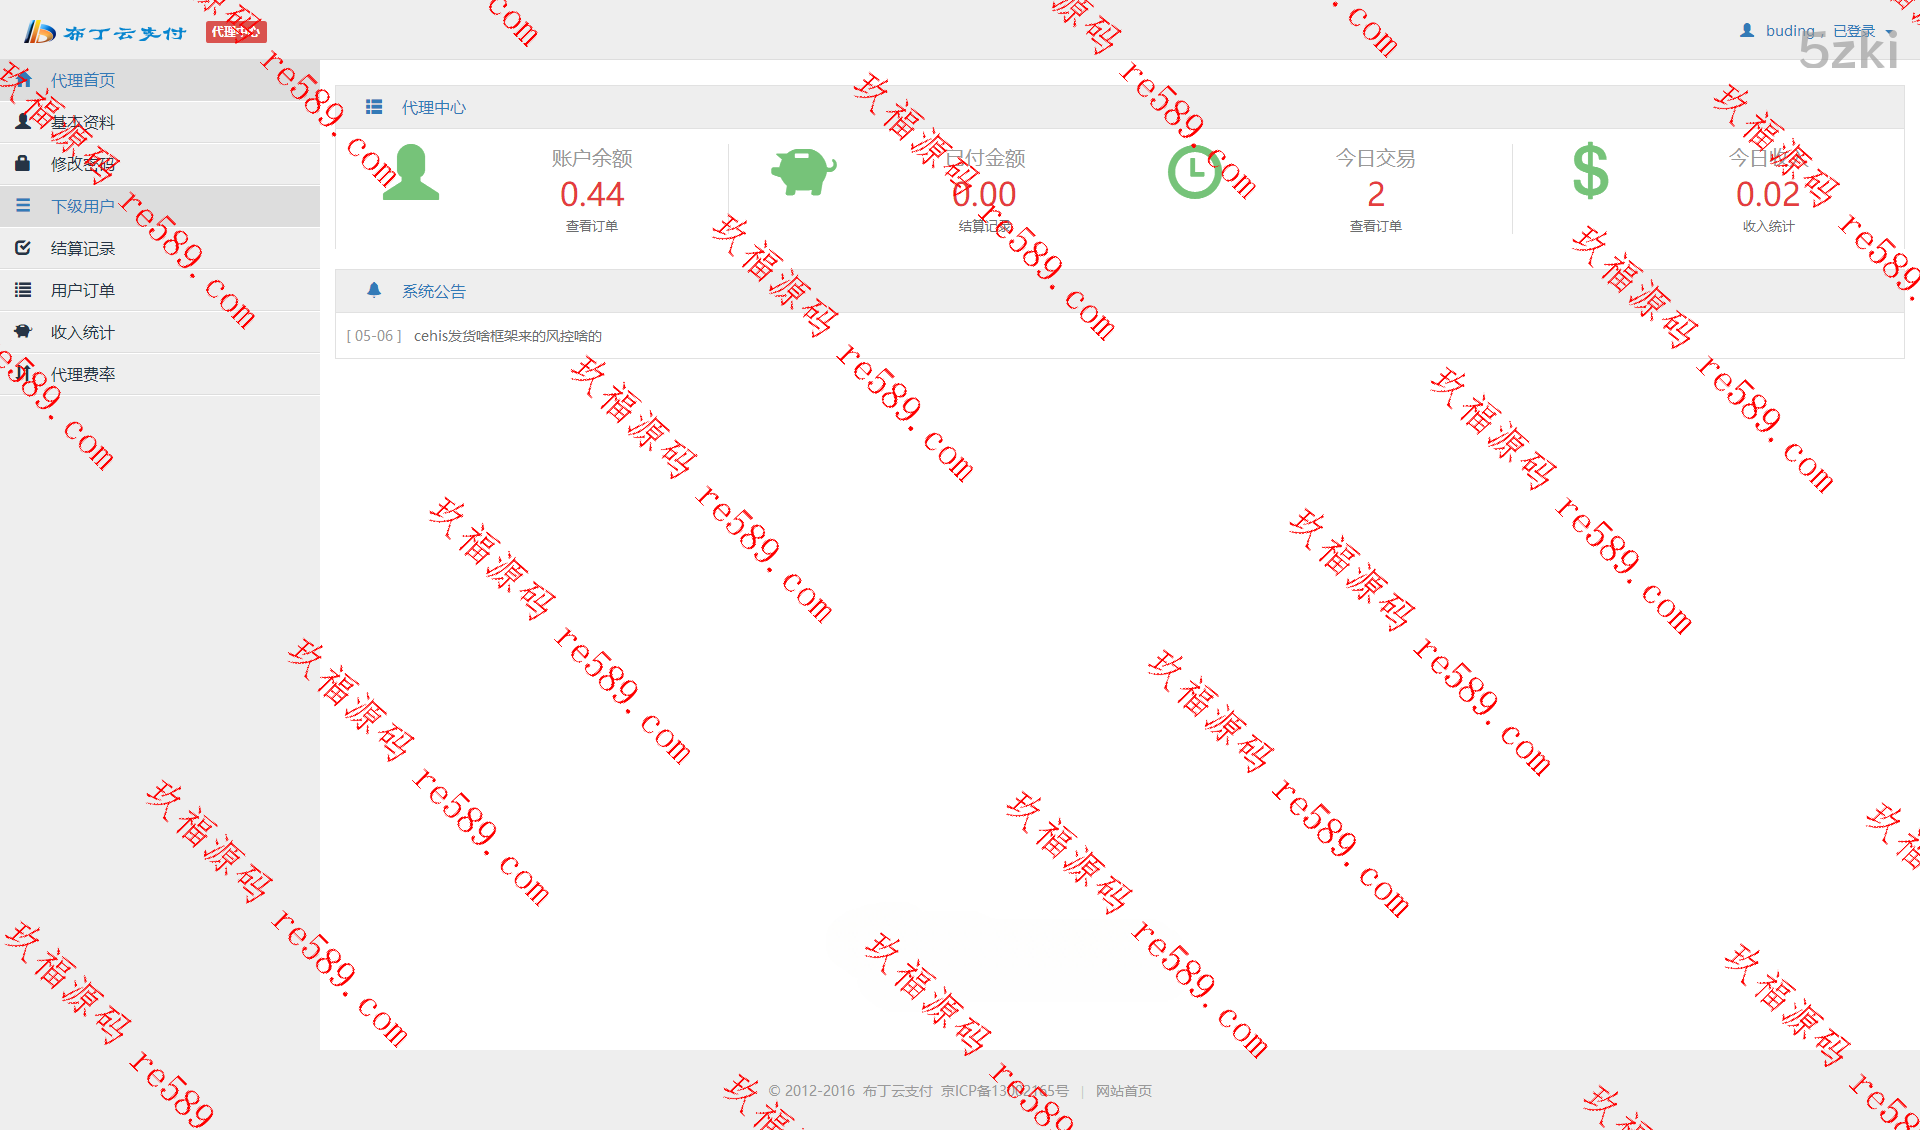Click 收入统计 link under today's income
This screenshot has height=1130, width=1920.
click(x=1768, y=226)
